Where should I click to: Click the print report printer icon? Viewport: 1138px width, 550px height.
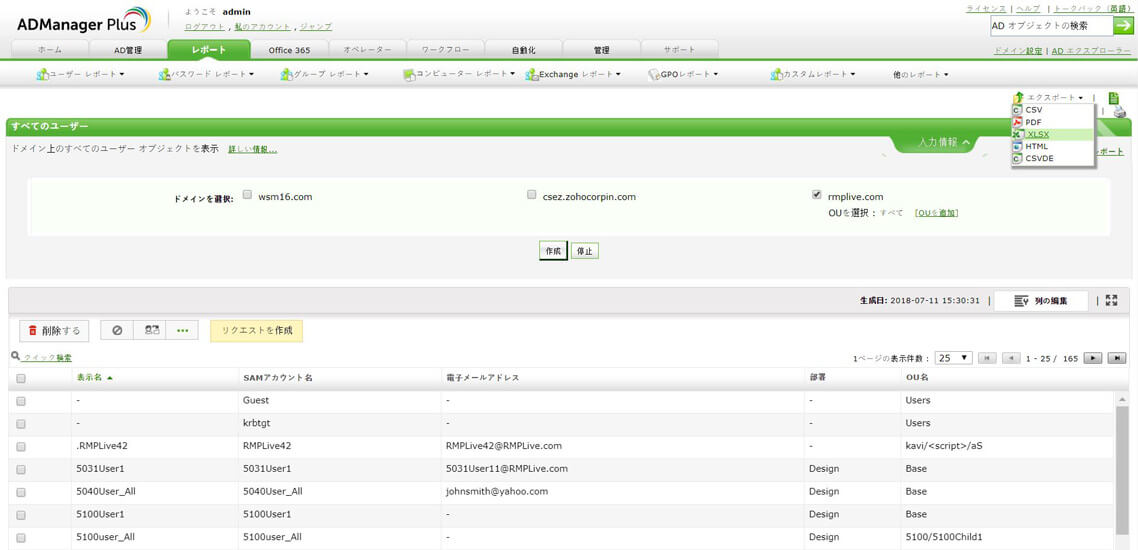coord(1119,112)
